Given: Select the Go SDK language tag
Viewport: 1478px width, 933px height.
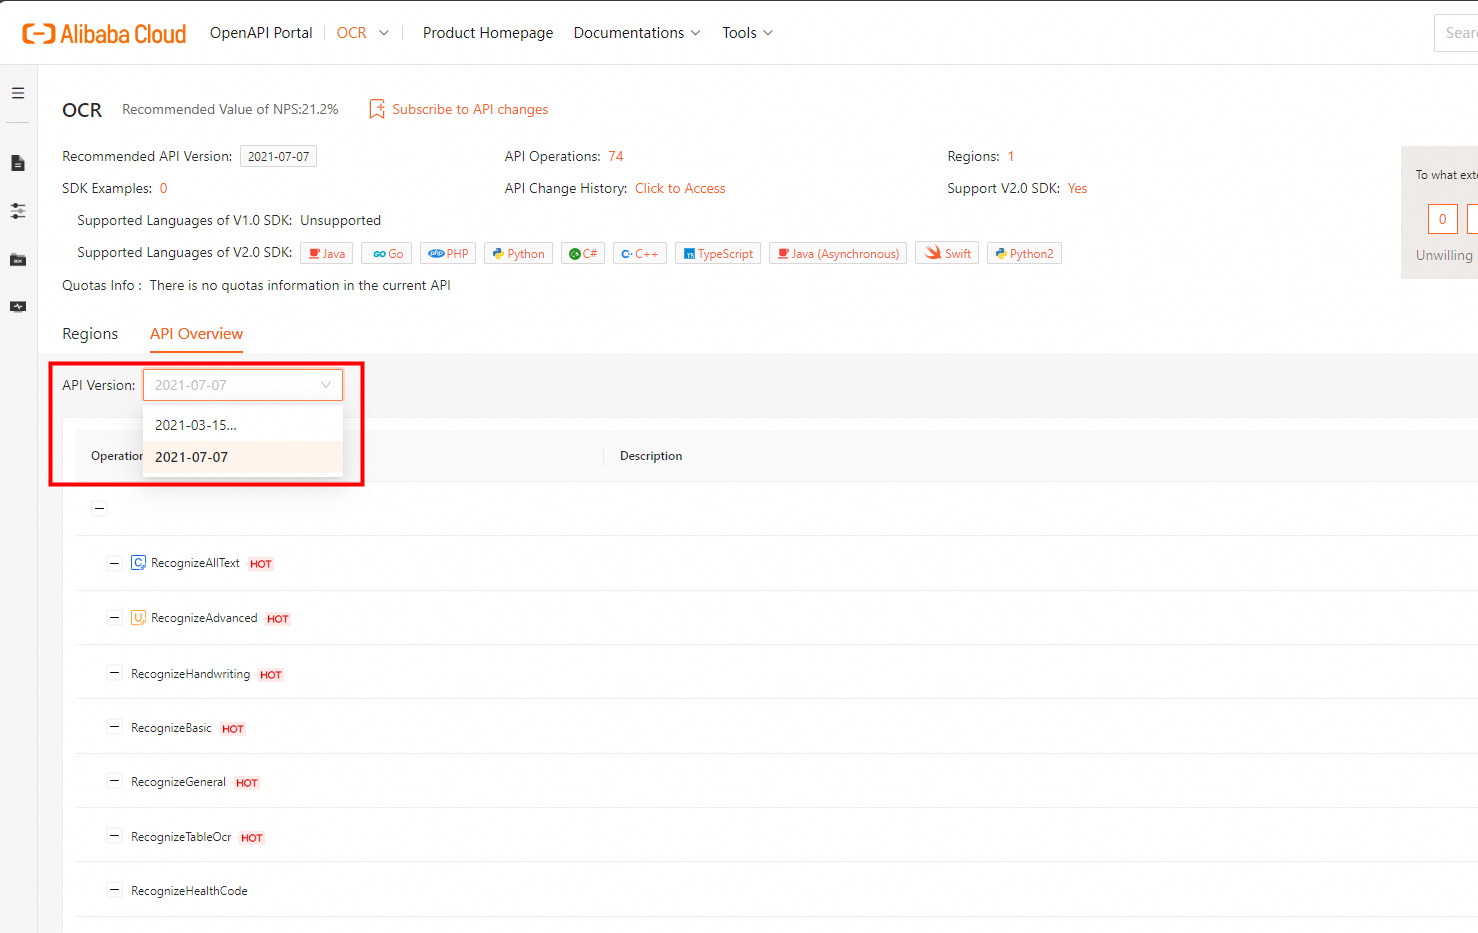Looking at the screenshot, I should tap(387, 254).
